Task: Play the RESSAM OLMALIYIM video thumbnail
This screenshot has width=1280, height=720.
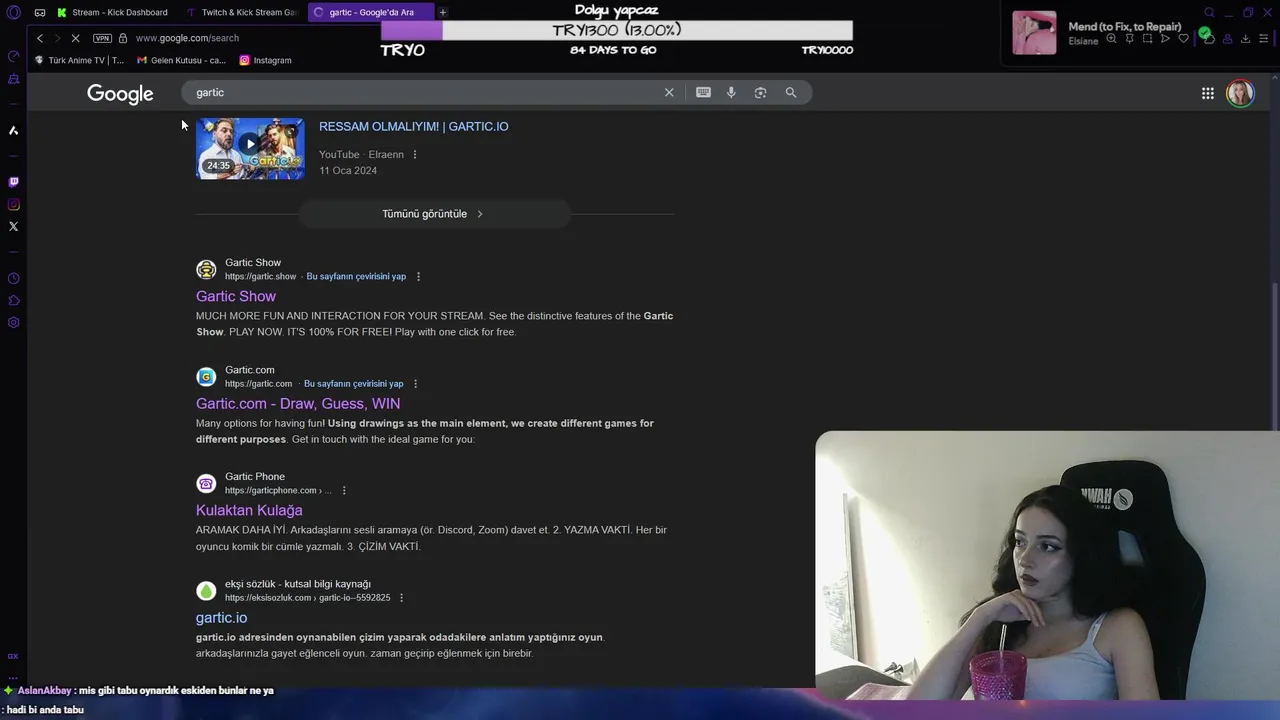Action: (250, 149)
